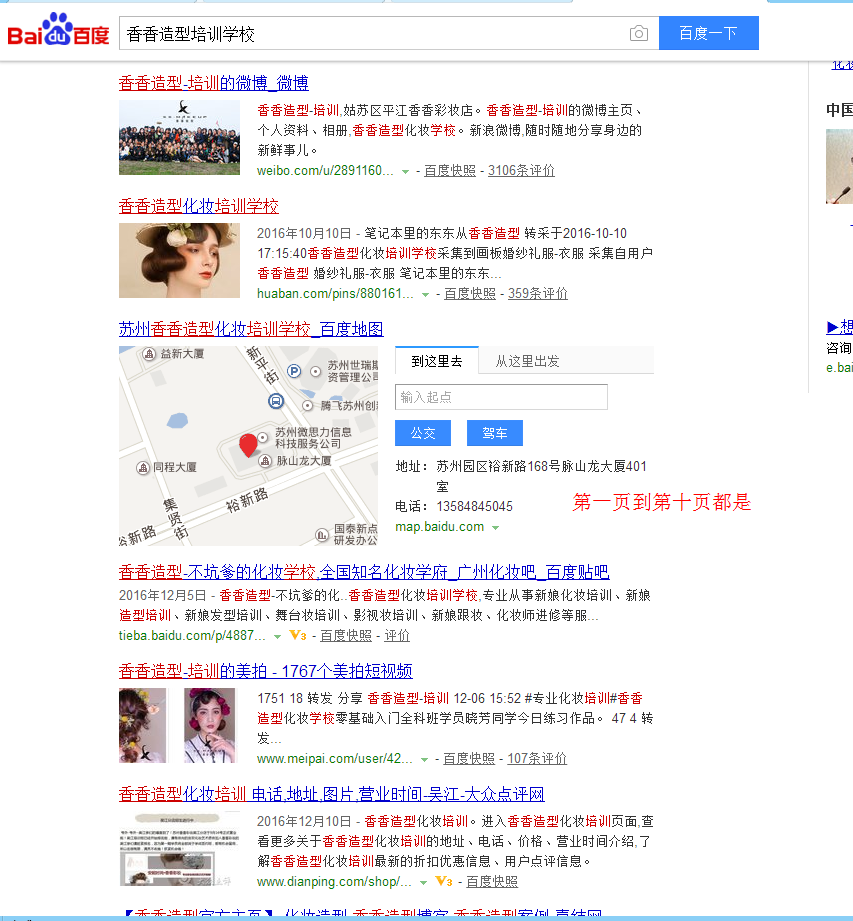Open 百度快照 for dianping result

(x=491, y=882)
